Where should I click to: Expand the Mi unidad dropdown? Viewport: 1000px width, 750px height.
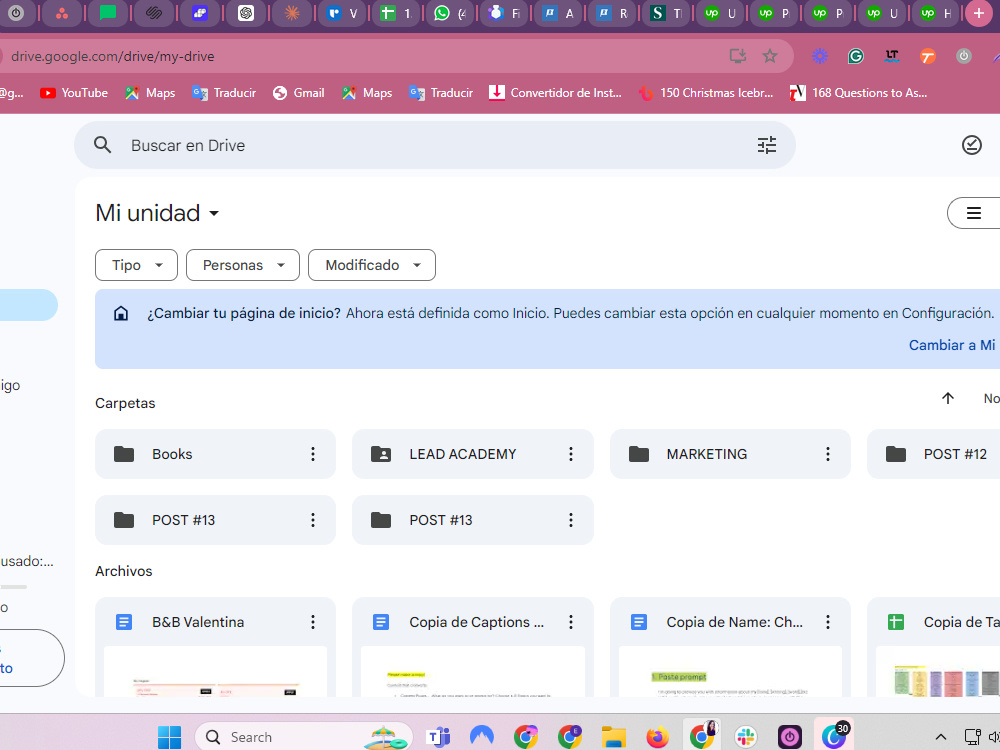tap(157, 213)
